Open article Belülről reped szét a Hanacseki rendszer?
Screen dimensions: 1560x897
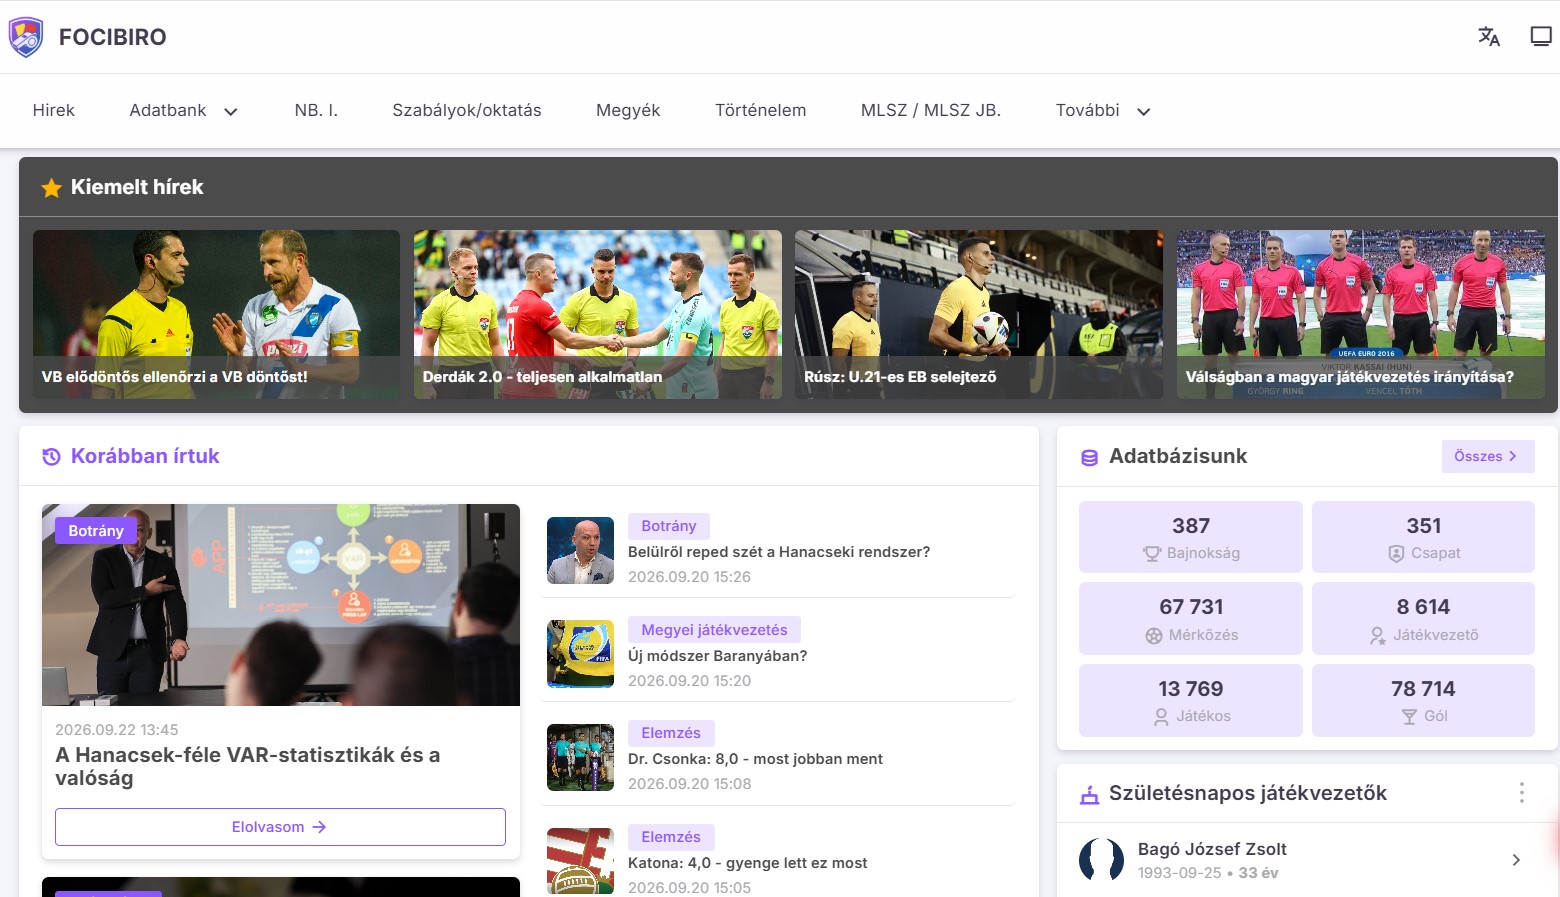(779, 552)
